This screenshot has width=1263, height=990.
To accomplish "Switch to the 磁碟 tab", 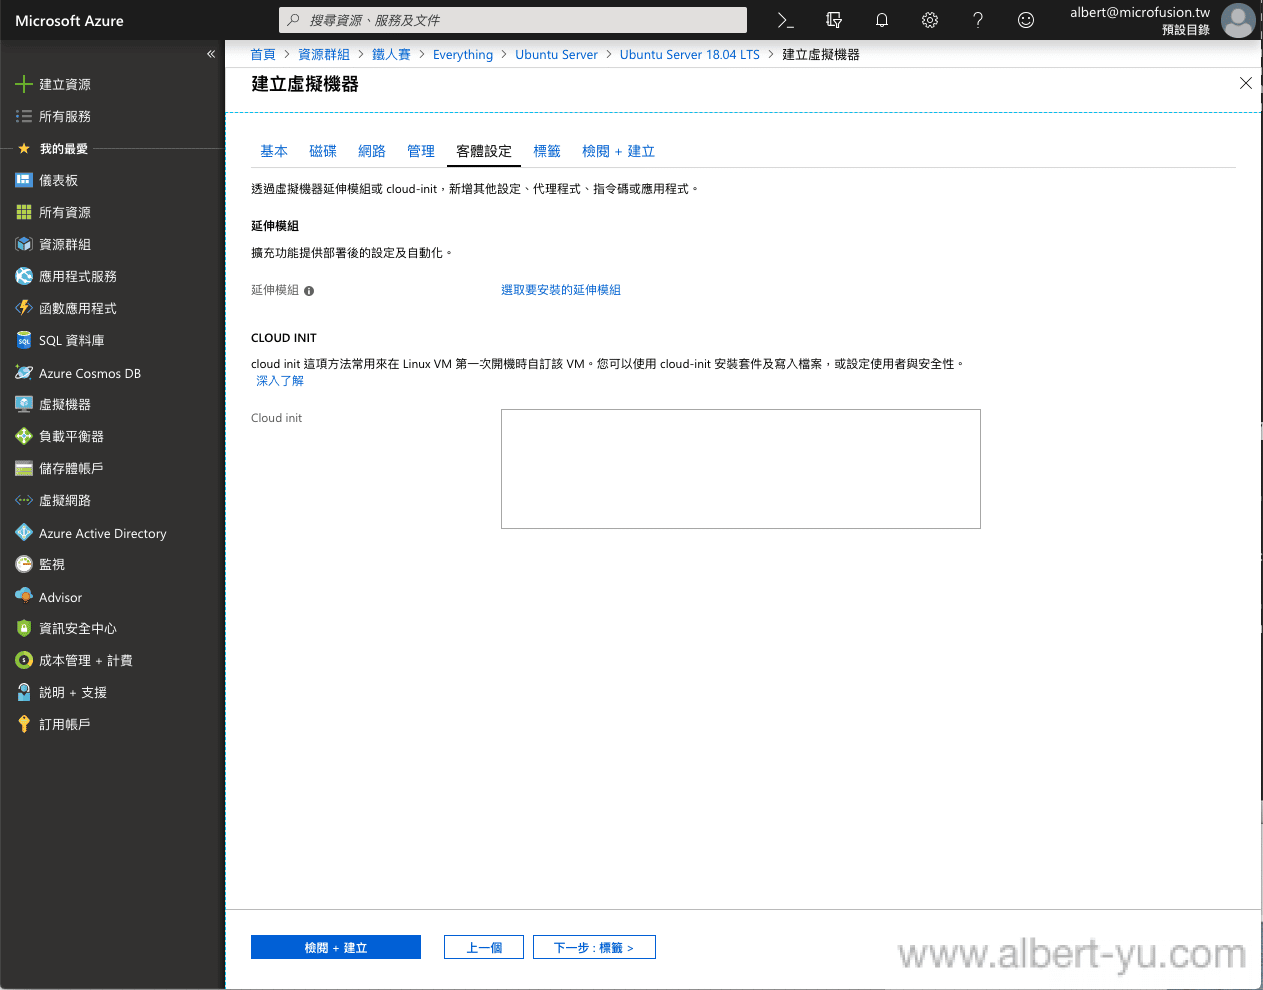I will [323, 151].
